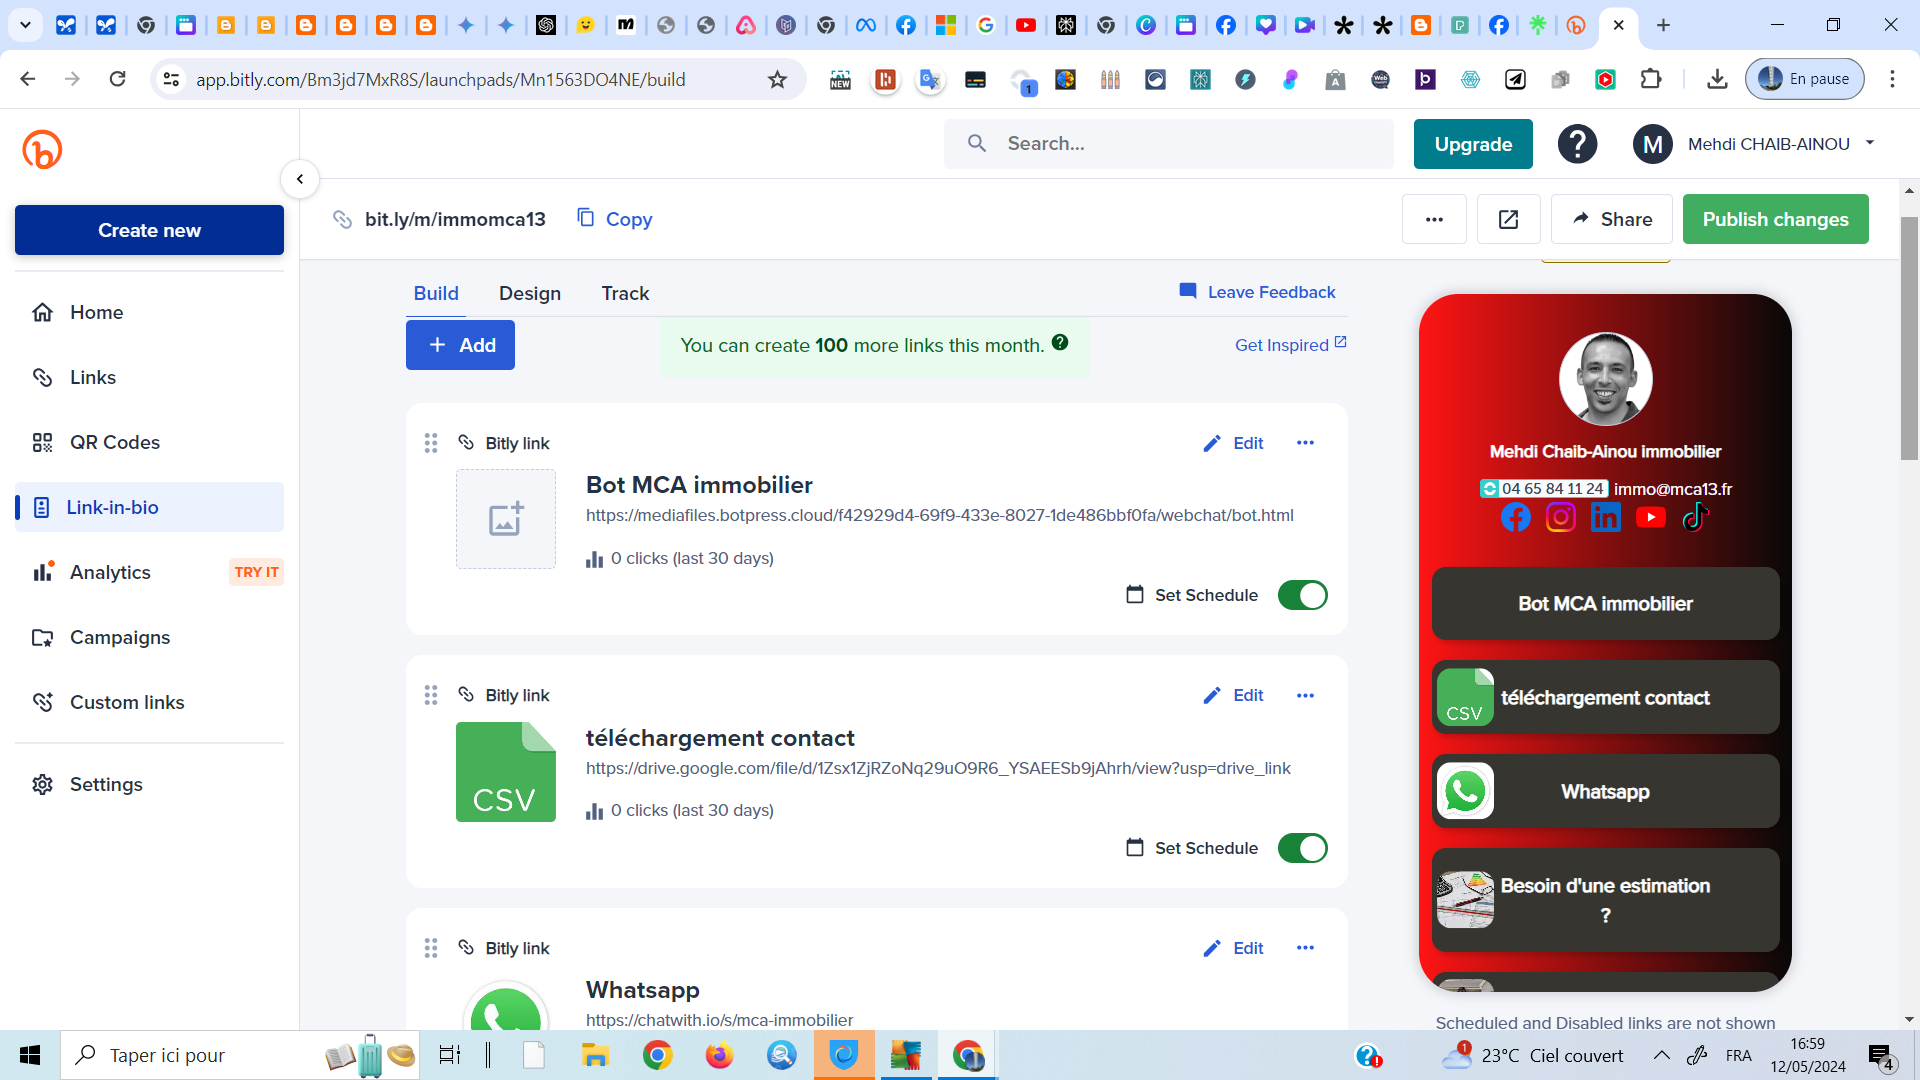The image size is (1920, 1080).
Task: Open Chrome menu three dots
Action: coord(1892,79)
